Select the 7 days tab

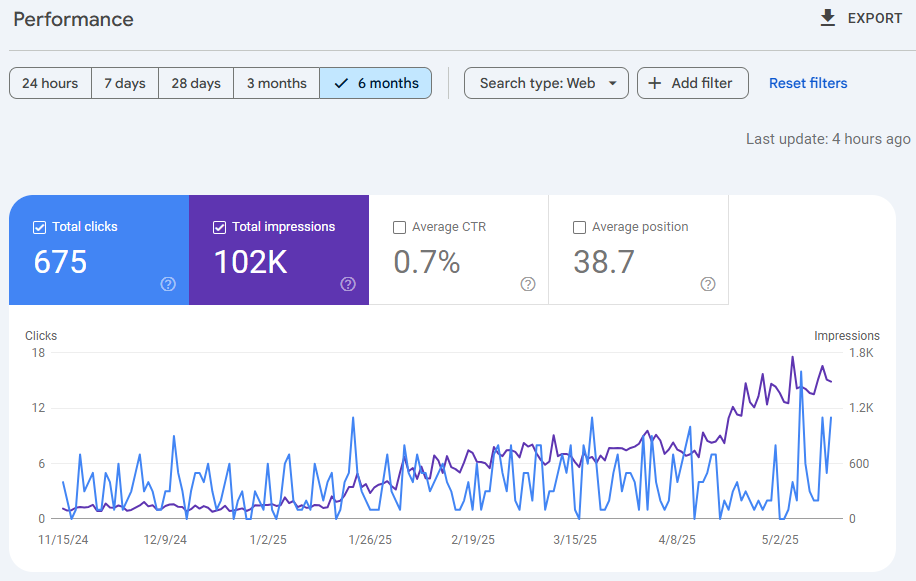click(124, 83)
